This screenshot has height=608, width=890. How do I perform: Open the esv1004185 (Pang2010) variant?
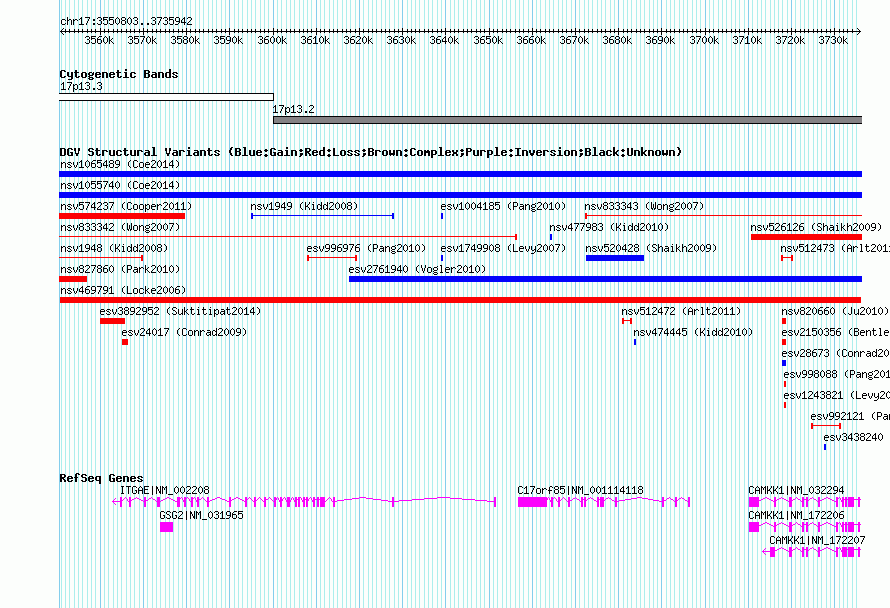442,216
